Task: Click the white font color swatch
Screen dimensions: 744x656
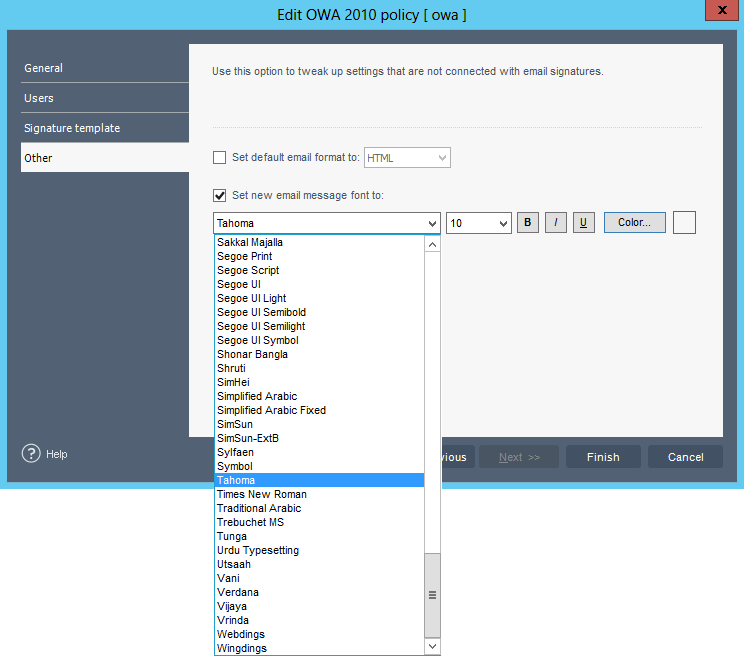Action: (684, 222)
